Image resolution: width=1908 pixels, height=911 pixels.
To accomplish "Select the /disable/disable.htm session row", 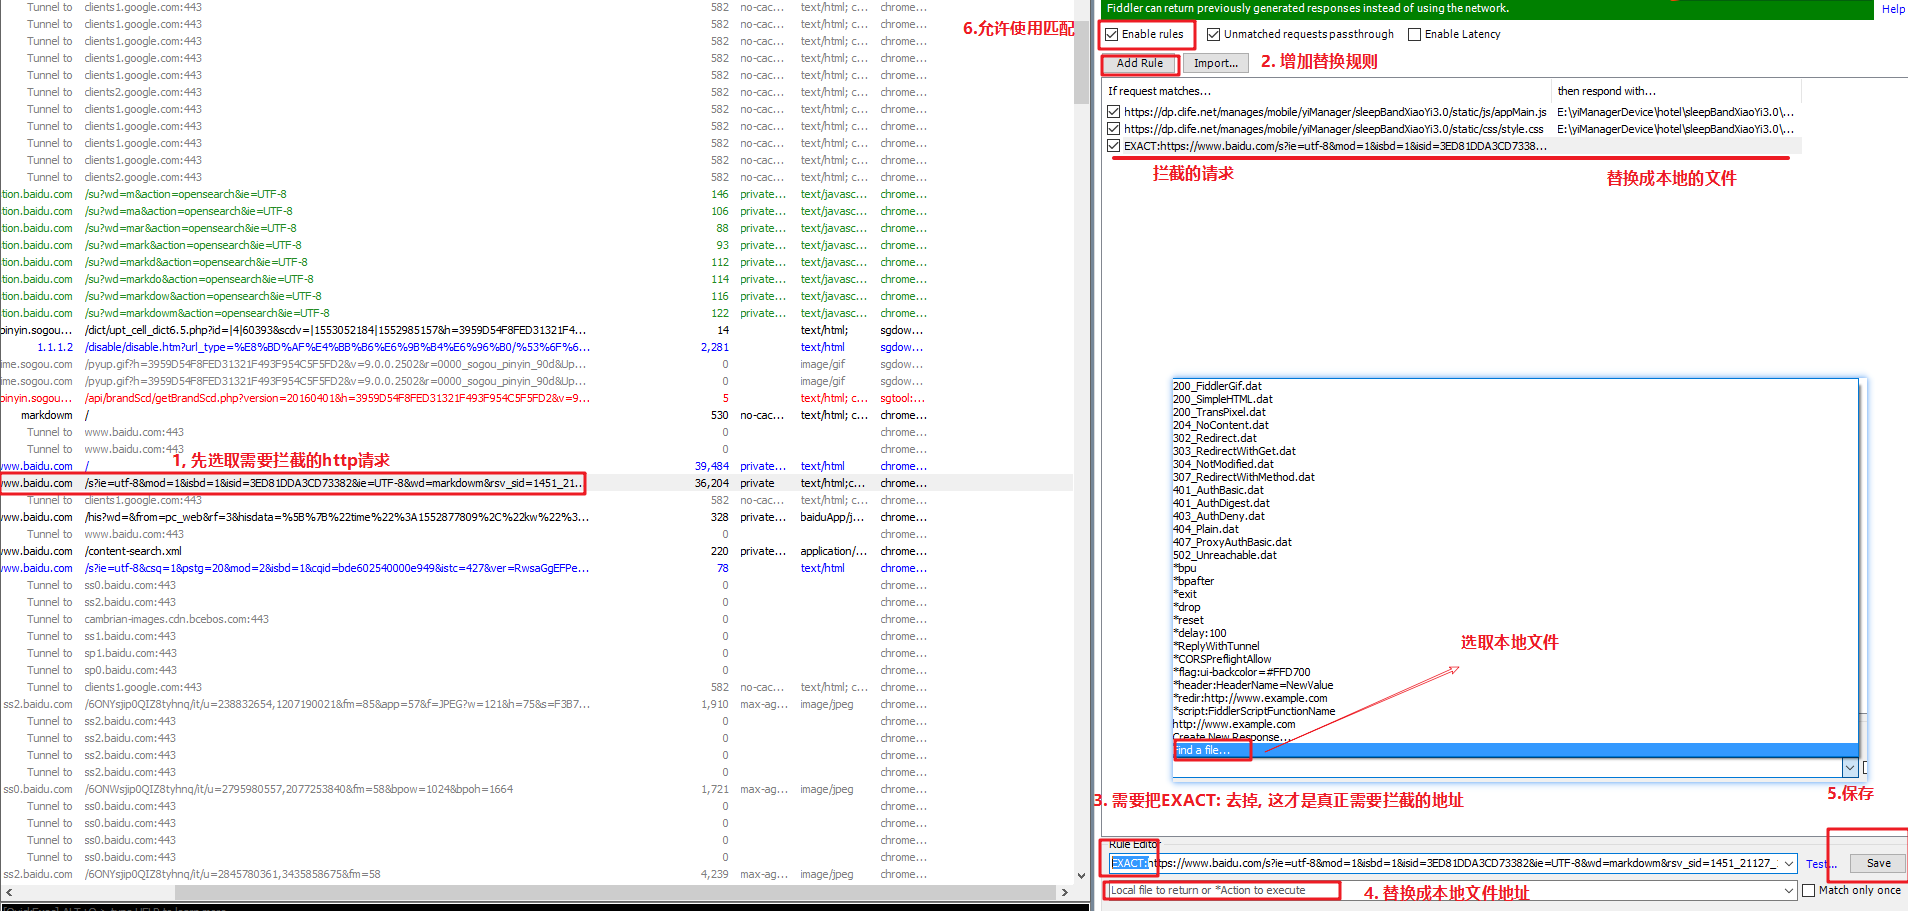I will click(x=536, y=347).
